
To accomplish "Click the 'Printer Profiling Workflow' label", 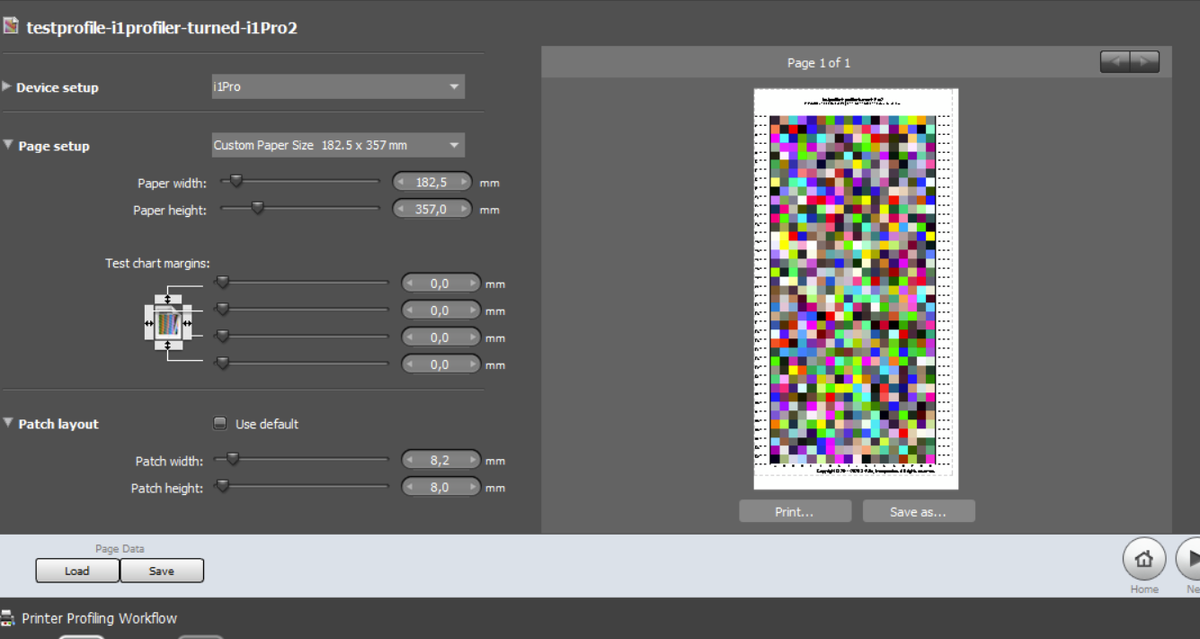I will [x=99, y=618].
